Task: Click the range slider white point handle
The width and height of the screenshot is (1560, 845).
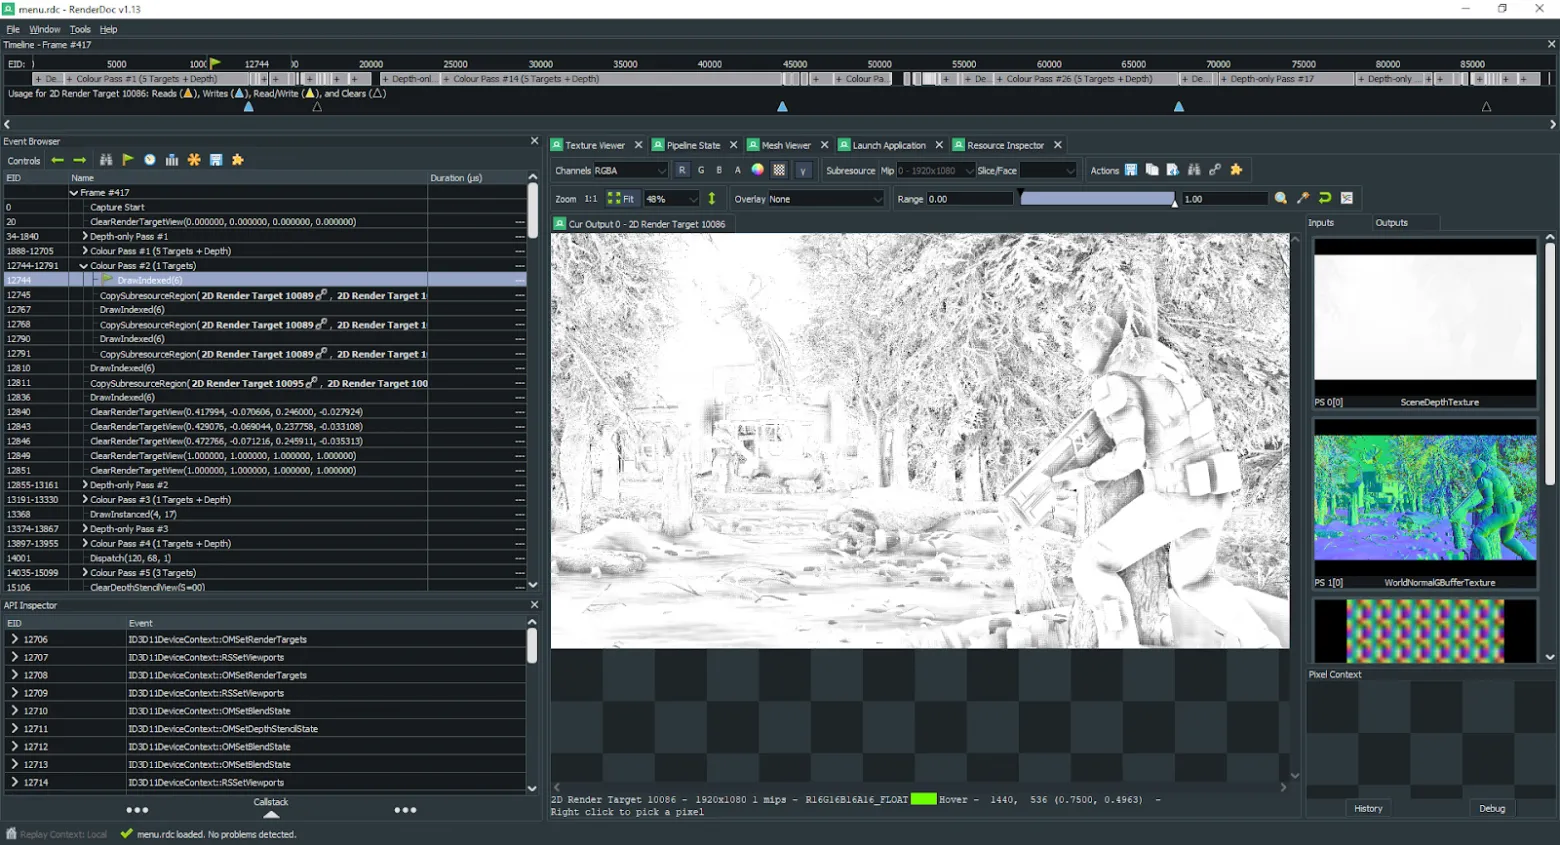Action: tap(1175, 203)
